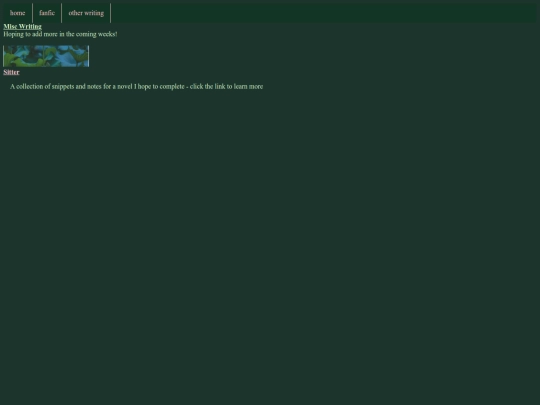Click 'click the link to learn more' text
Screen dimensions: 540x405
click(x=226, y=86)
